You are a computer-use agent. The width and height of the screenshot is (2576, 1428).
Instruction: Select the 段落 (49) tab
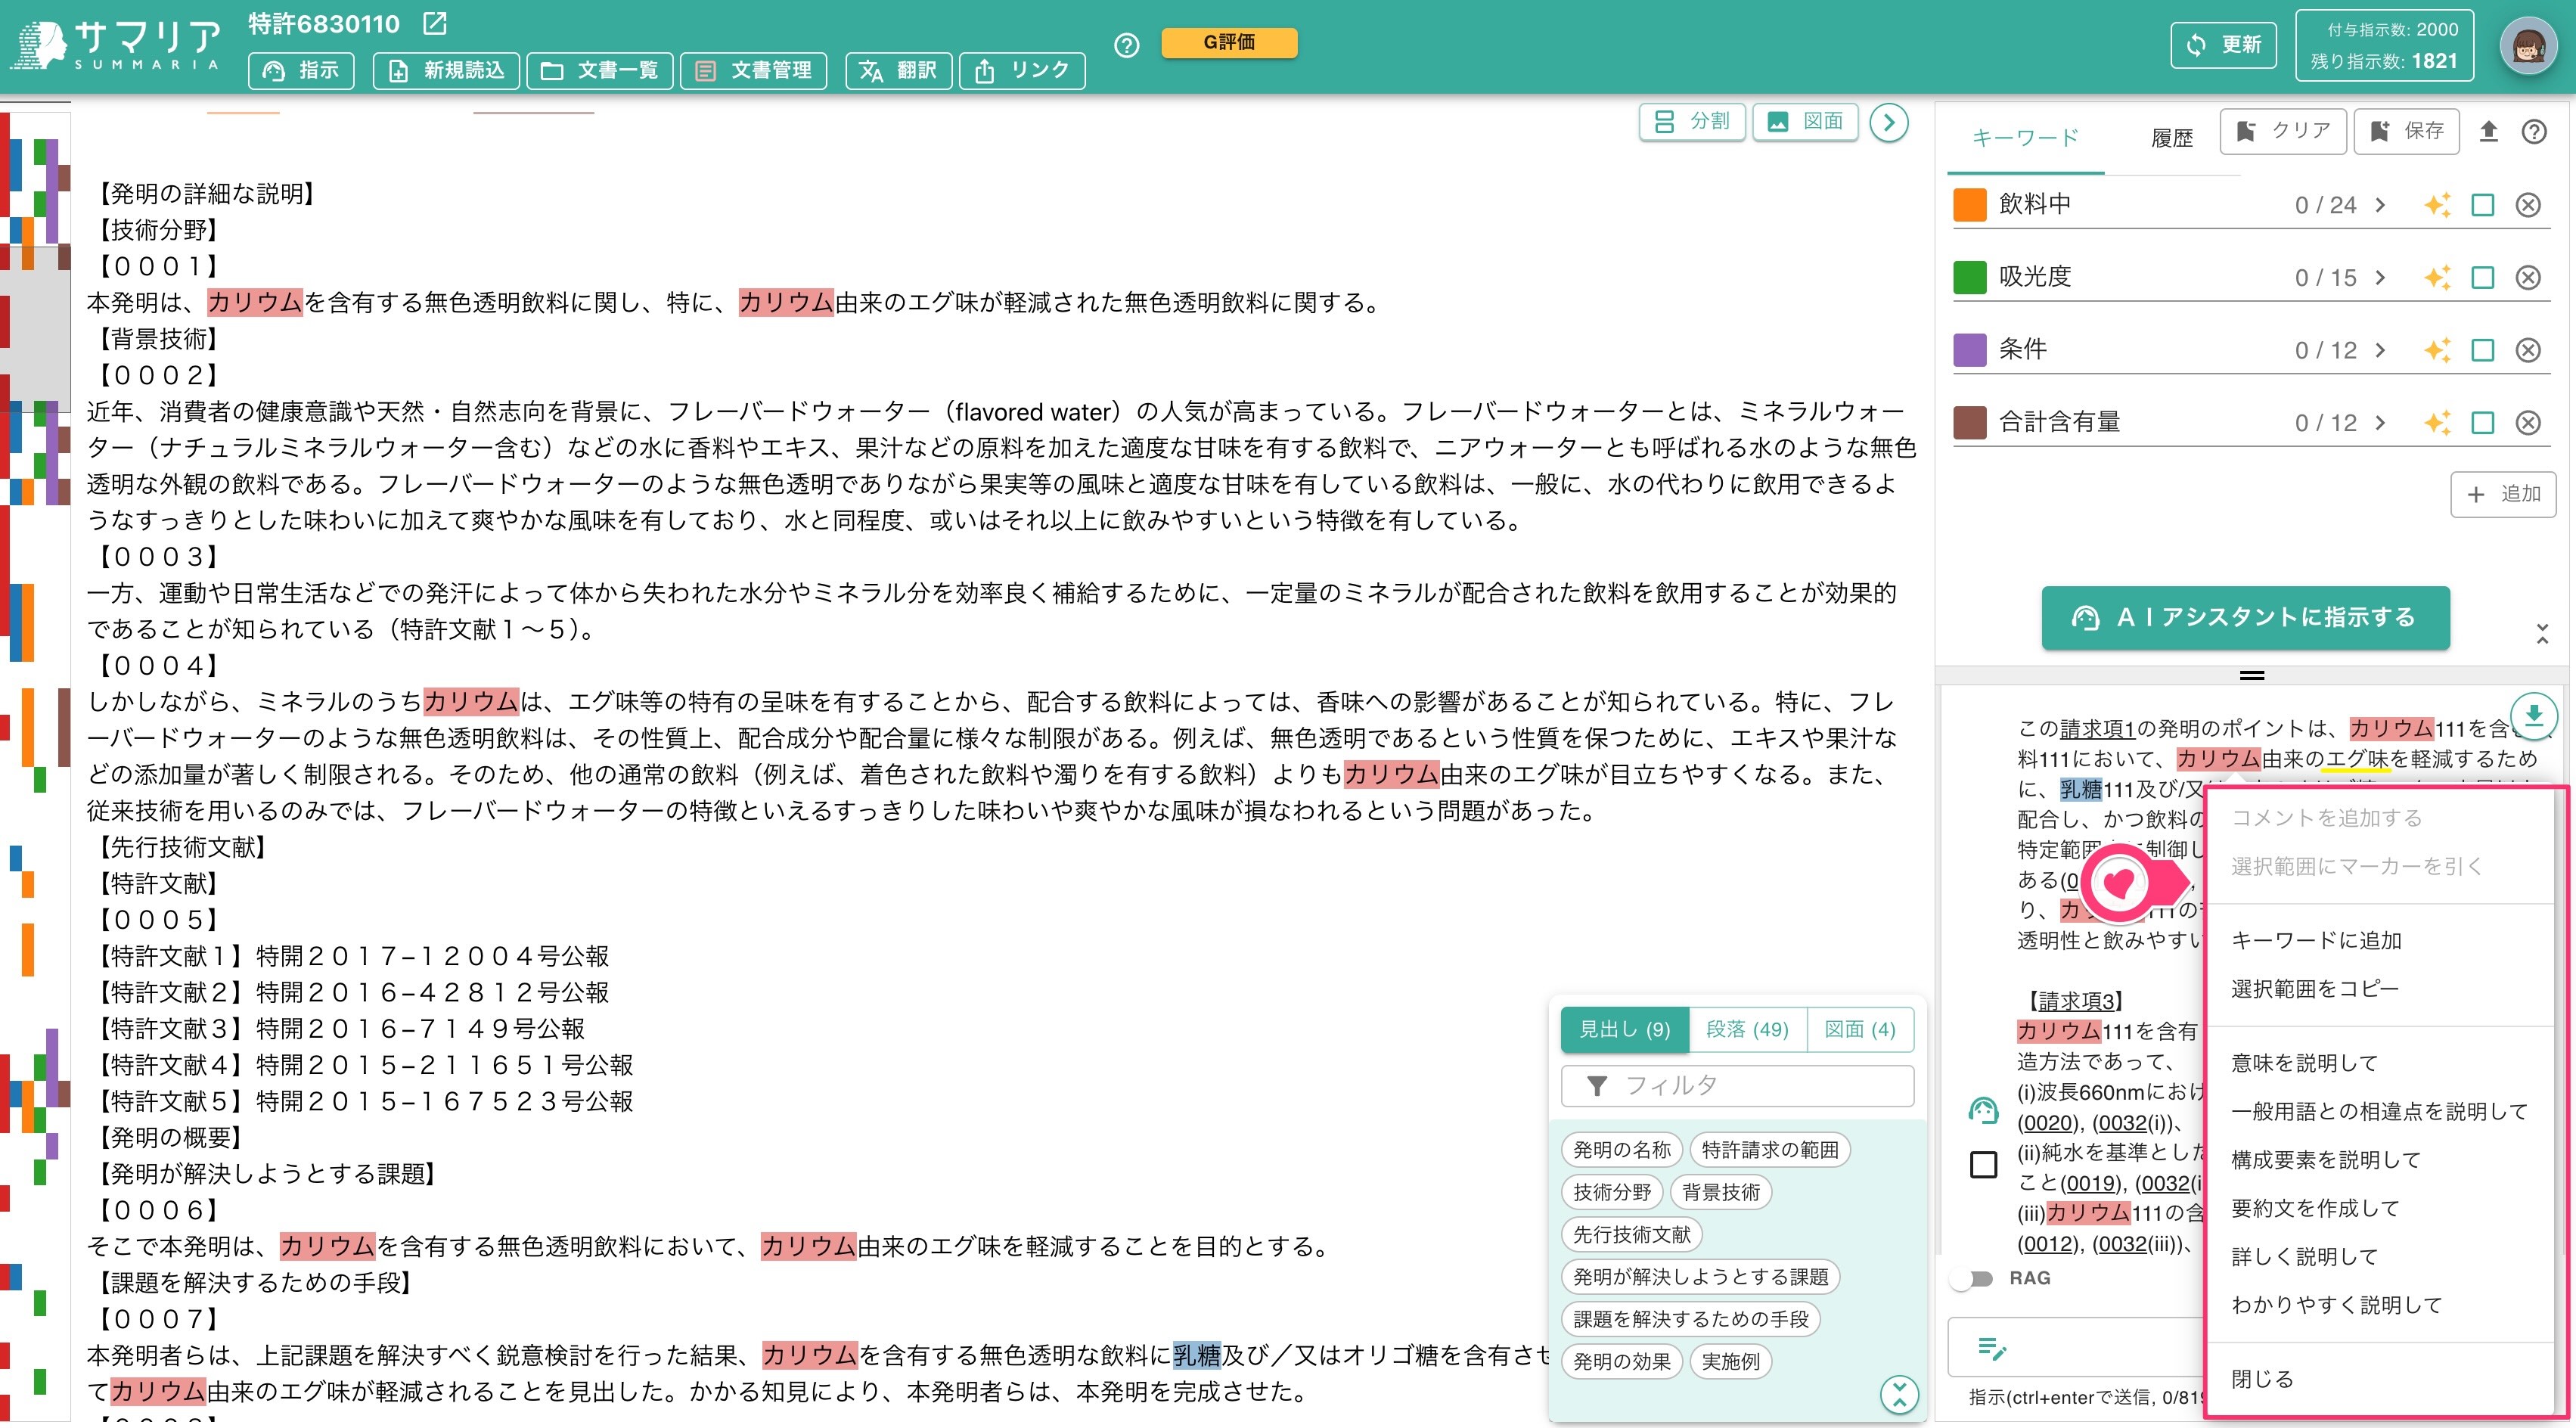(x=1747, y=1029)
